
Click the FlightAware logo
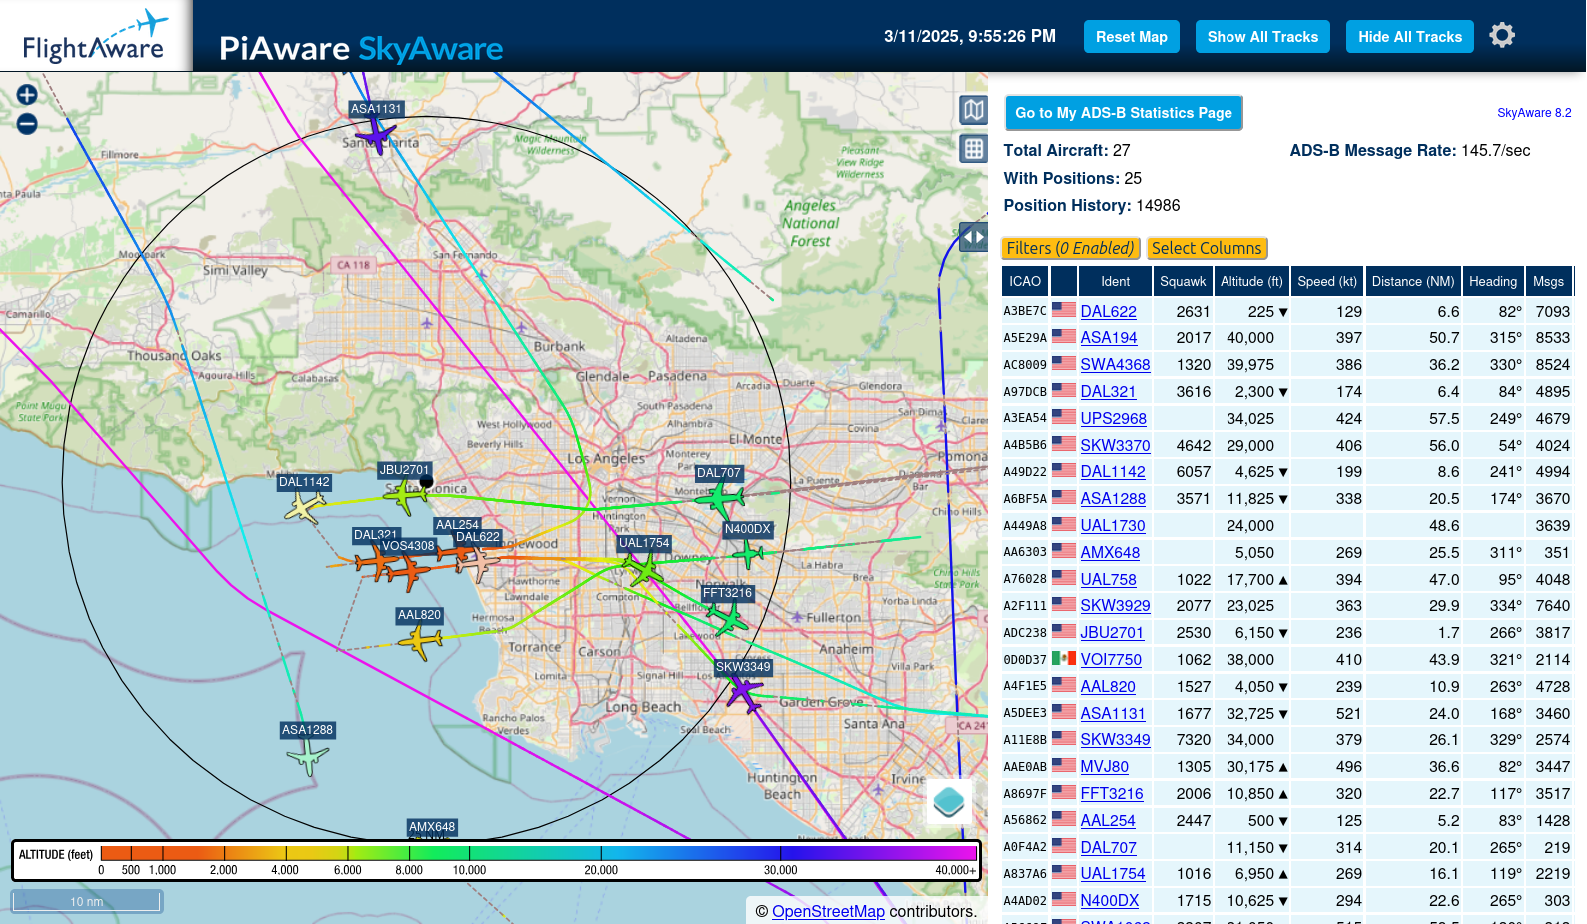(95, 36)
